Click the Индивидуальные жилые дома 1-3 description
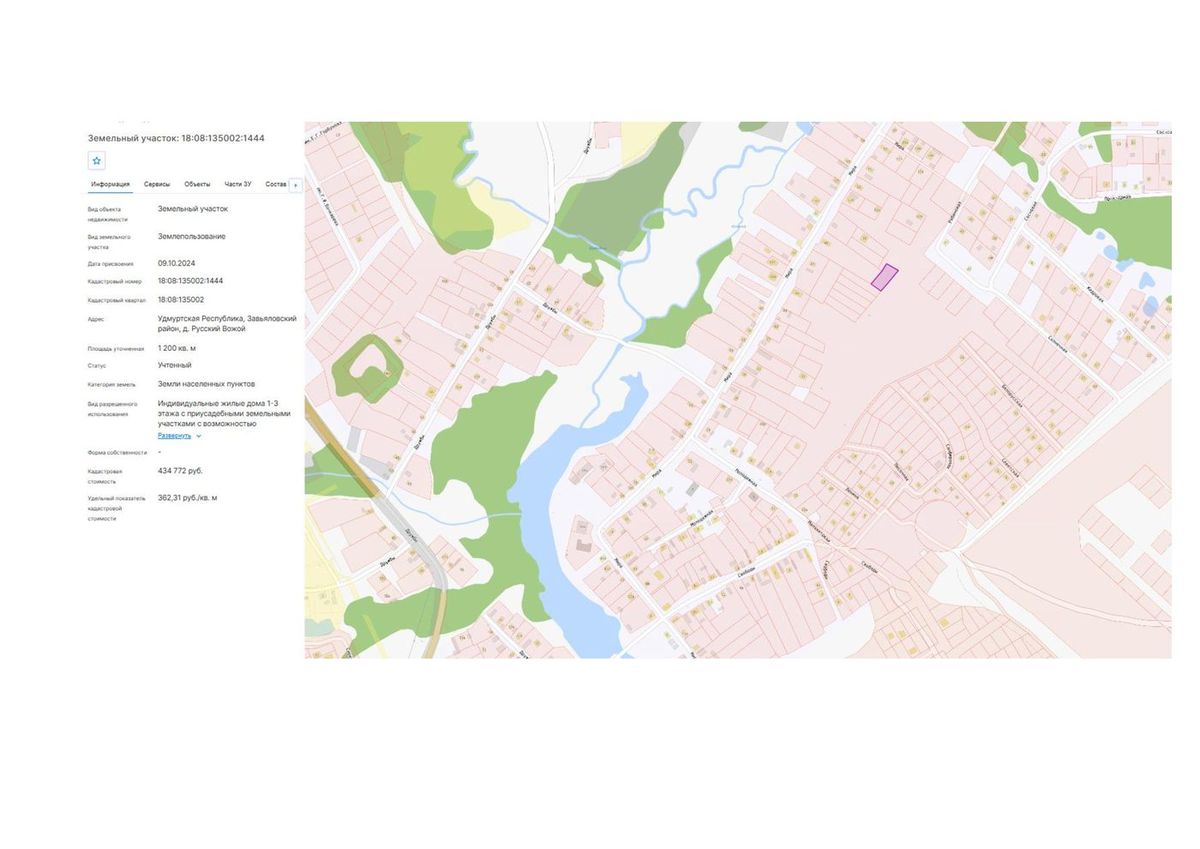 pyautogui.click(x=224, y=413)
